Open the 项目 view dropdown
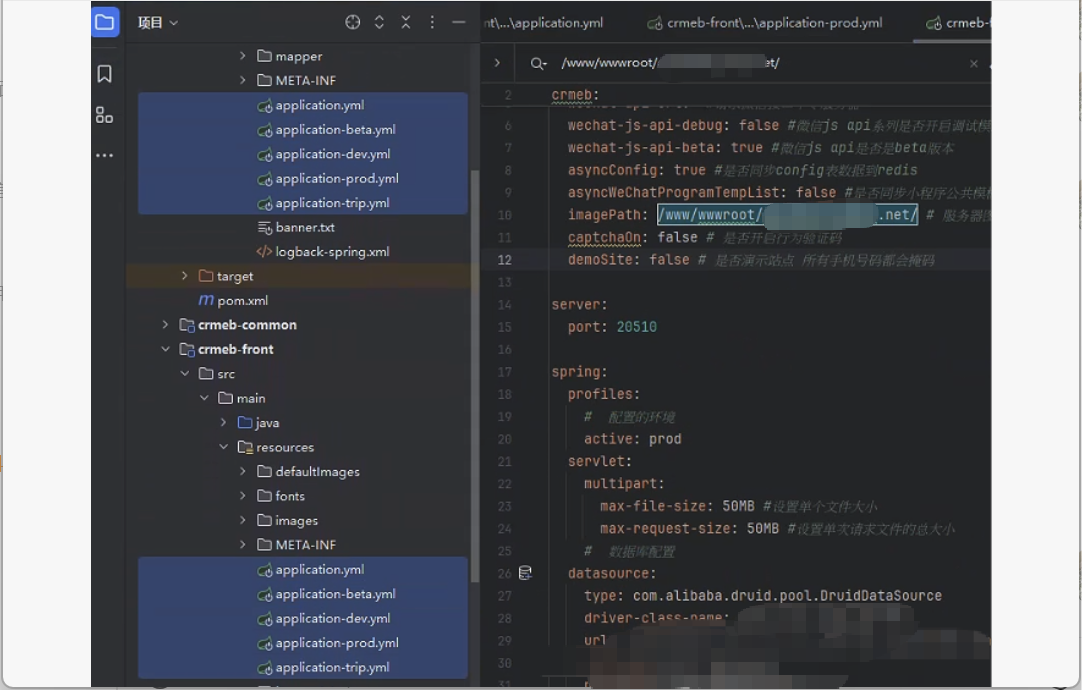 coord(158,23)
